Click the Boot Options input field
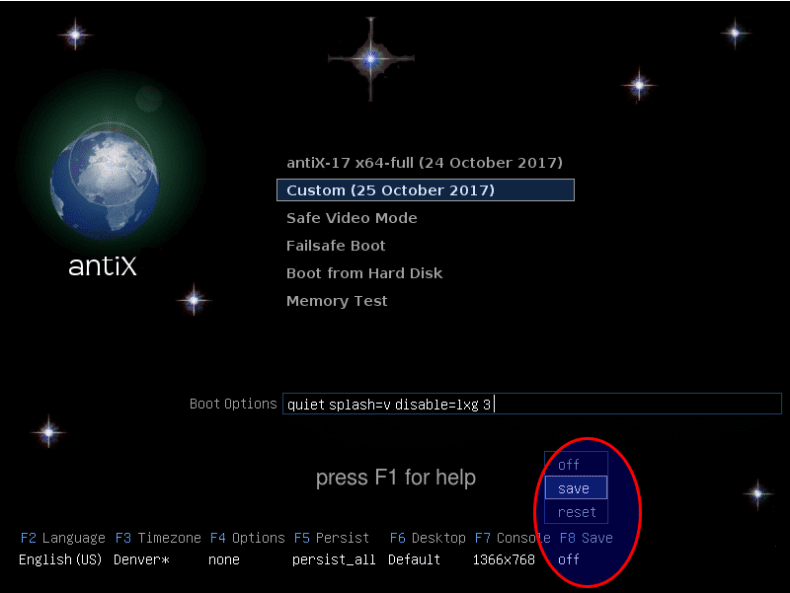The width and height of the screenshot is (790, 593). point(532,404)
